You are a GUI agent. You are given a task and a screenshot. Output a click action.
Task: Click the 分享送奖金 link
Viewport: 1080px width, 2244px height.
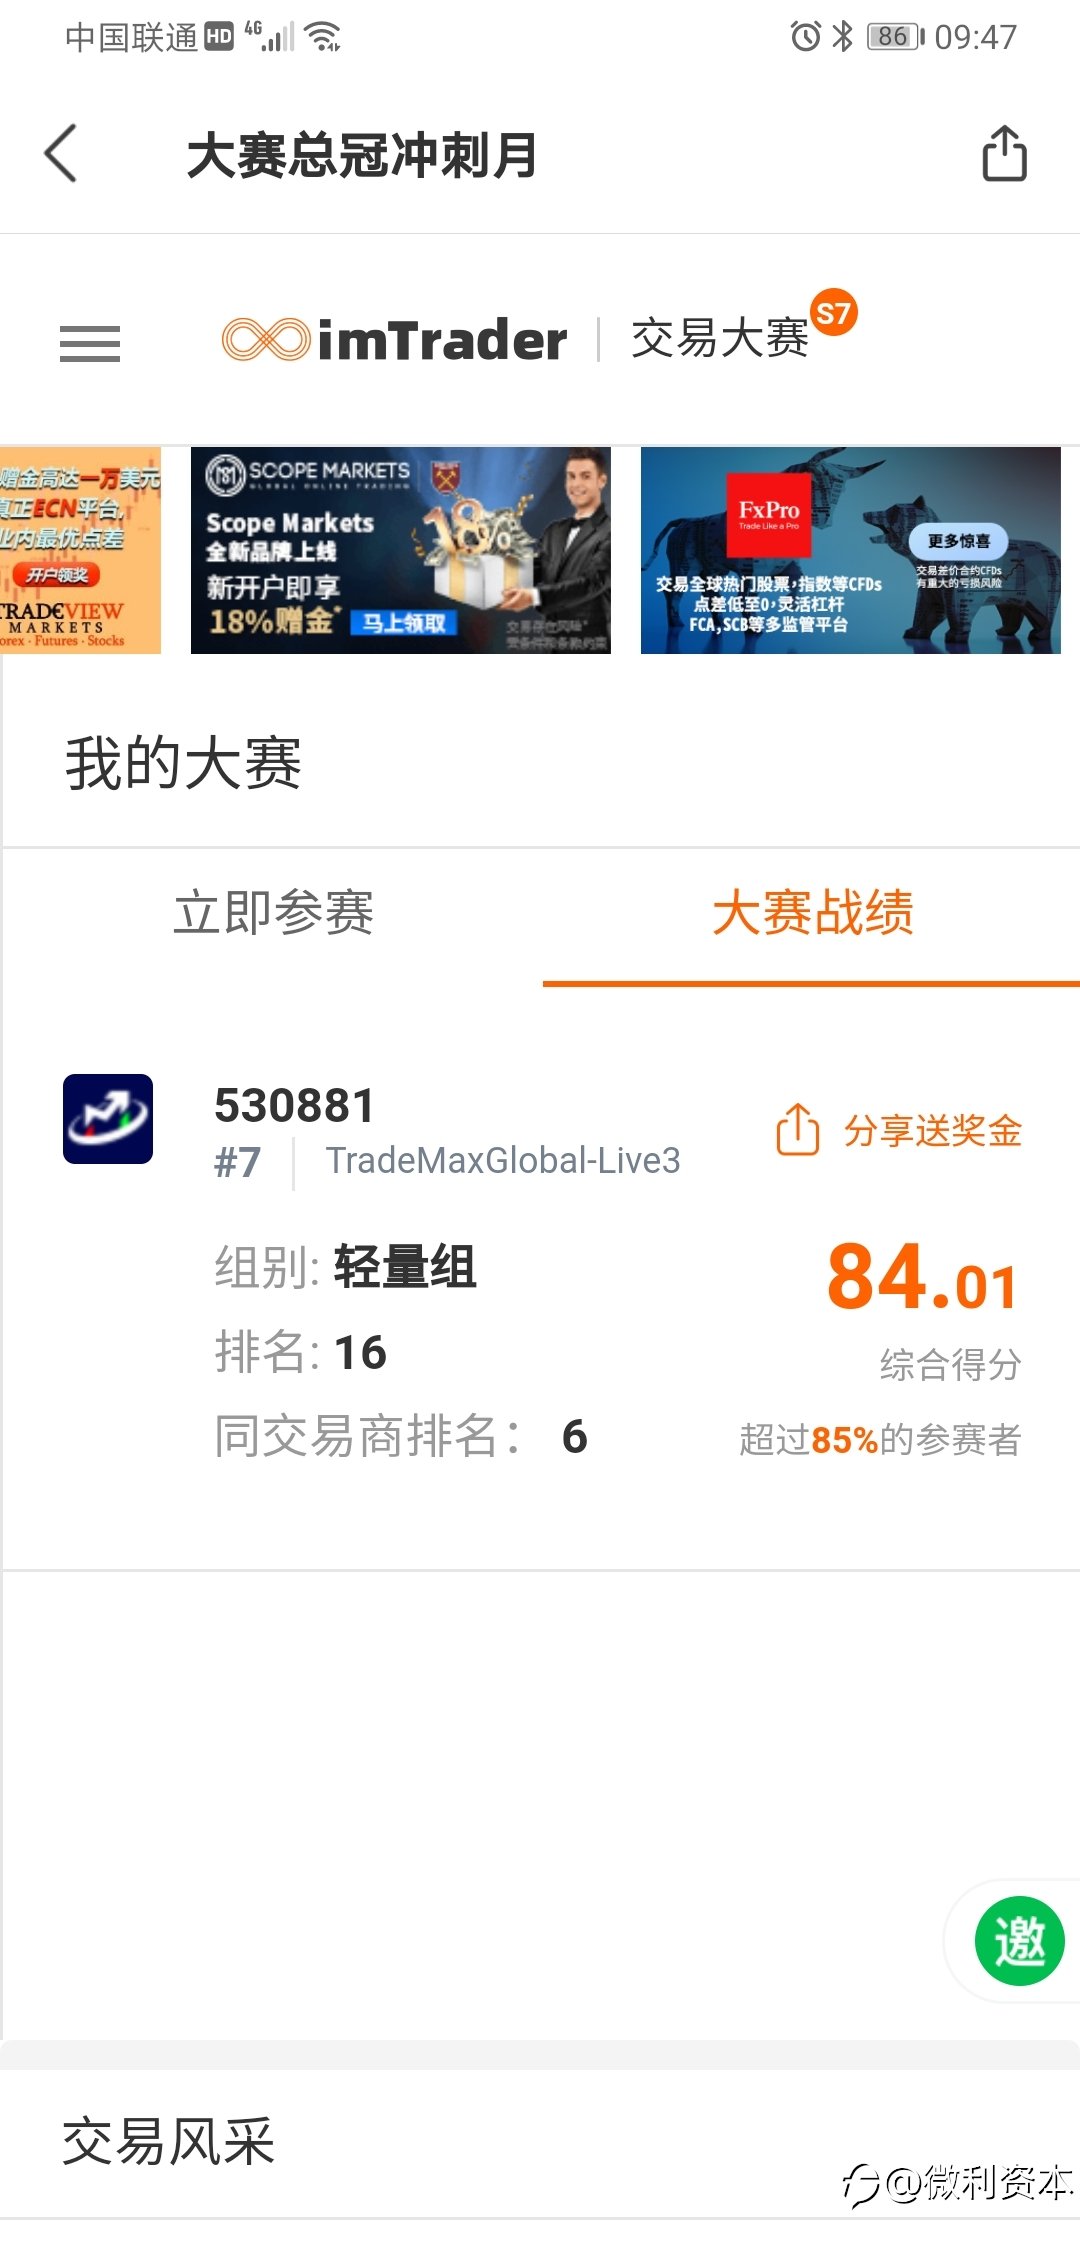[933, 1131]
